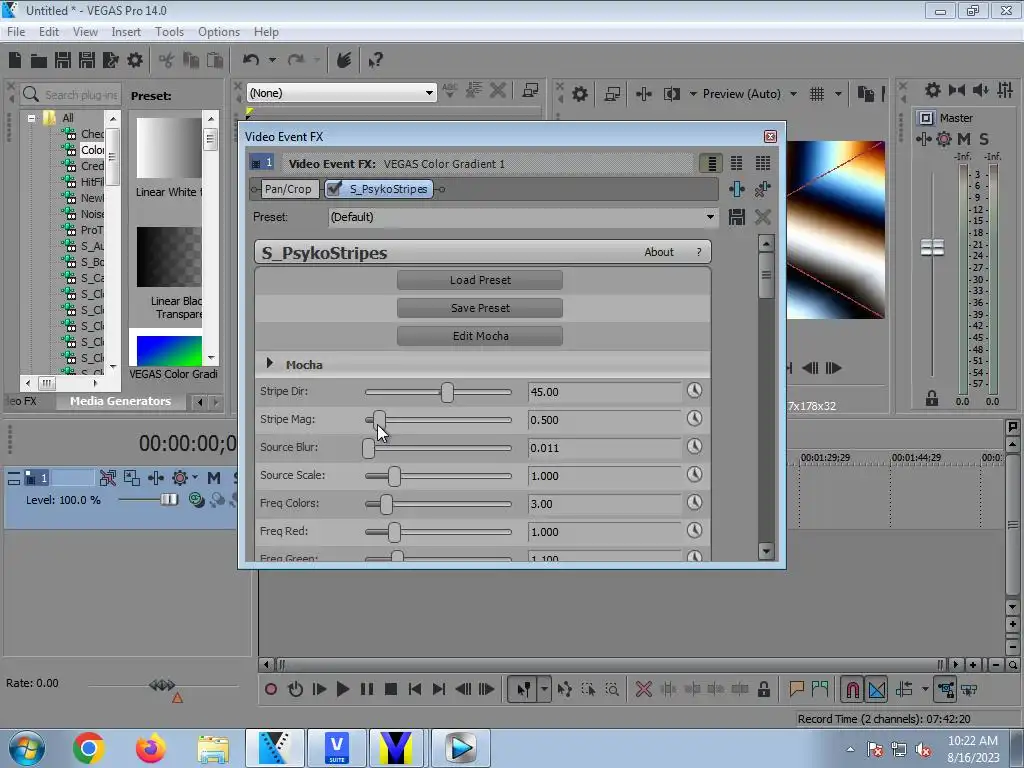Click the Undo arrow icon
1024x768 pixels.
click(251, 60)
